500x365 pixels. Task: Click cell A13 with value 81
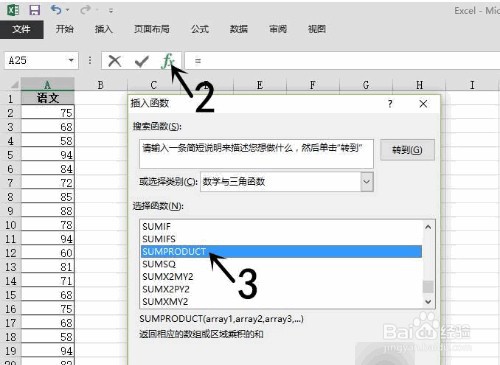[x=48, y=267]
